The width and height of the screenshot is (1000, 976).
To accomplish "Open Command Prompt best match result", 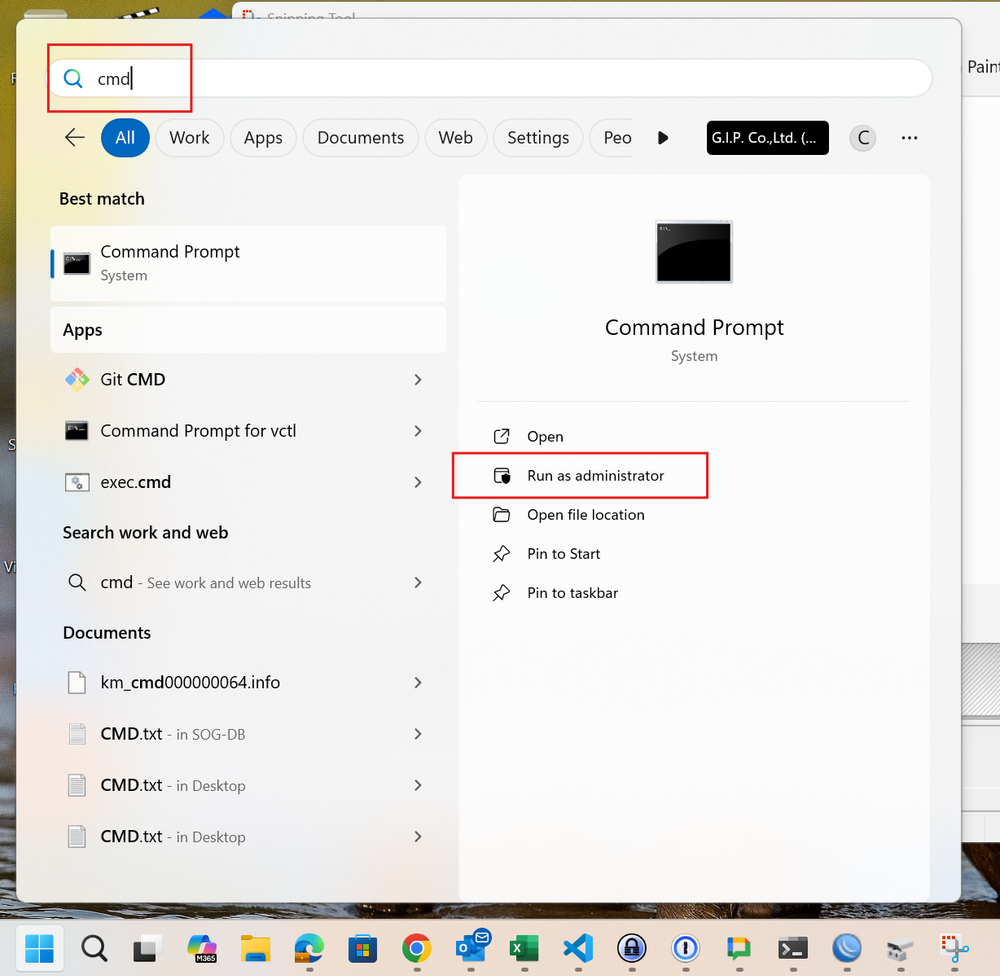I will [x=248, y=263].
